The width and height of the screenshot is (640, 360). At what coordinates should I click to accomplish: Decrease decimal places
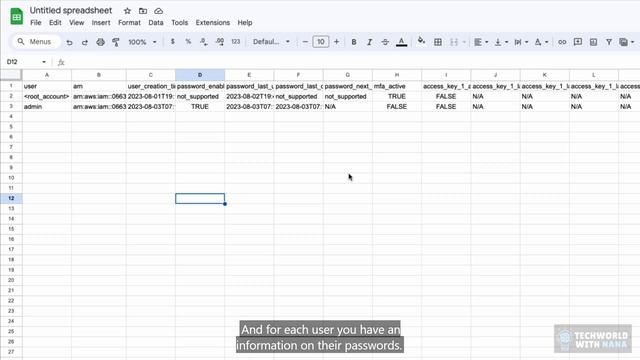coord(204,42)
